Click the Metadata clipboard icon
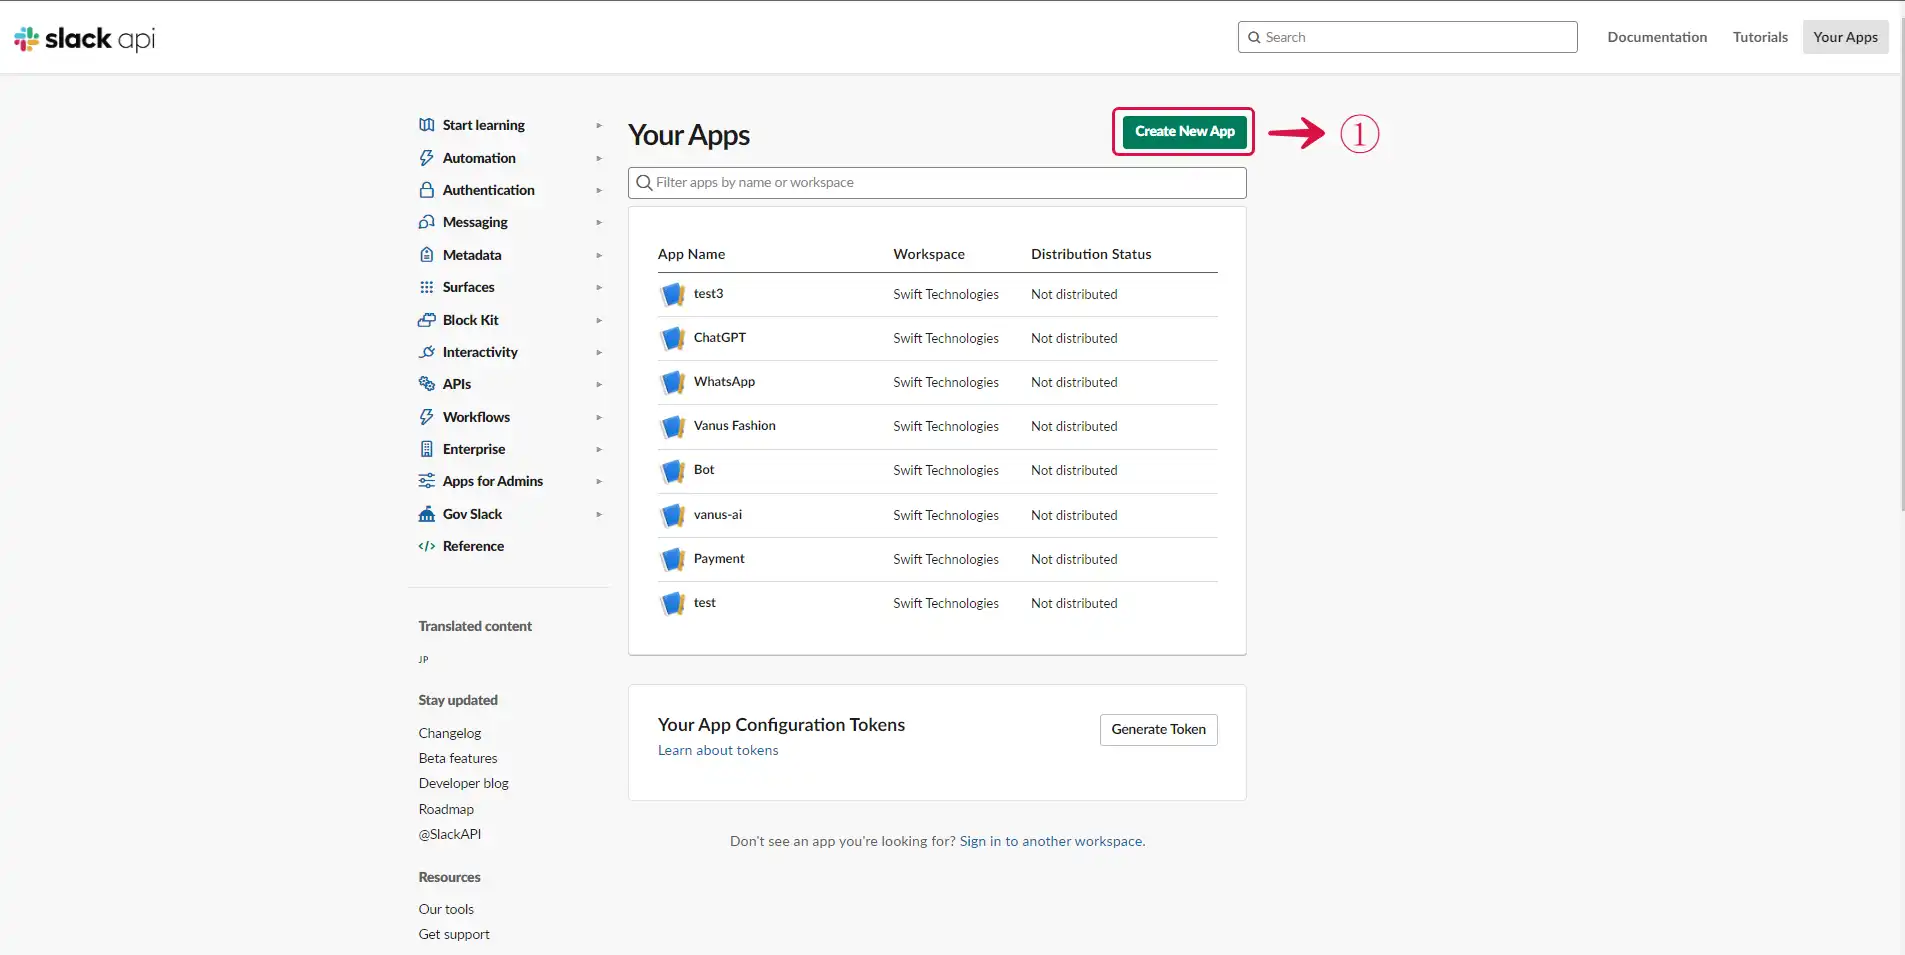 [x=427, y=255]
